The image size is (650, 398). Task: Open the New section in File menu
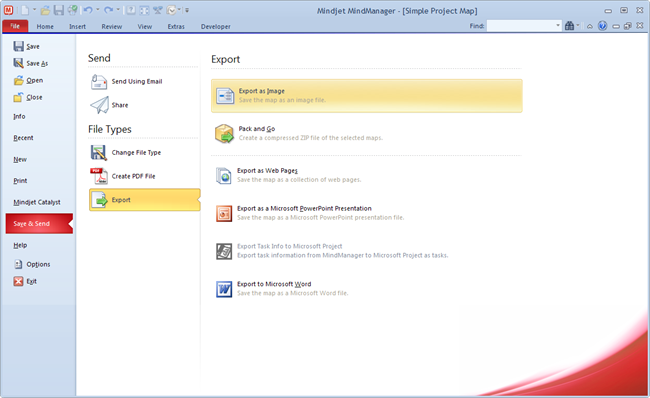pyautogui.click(x=20, y=159)
